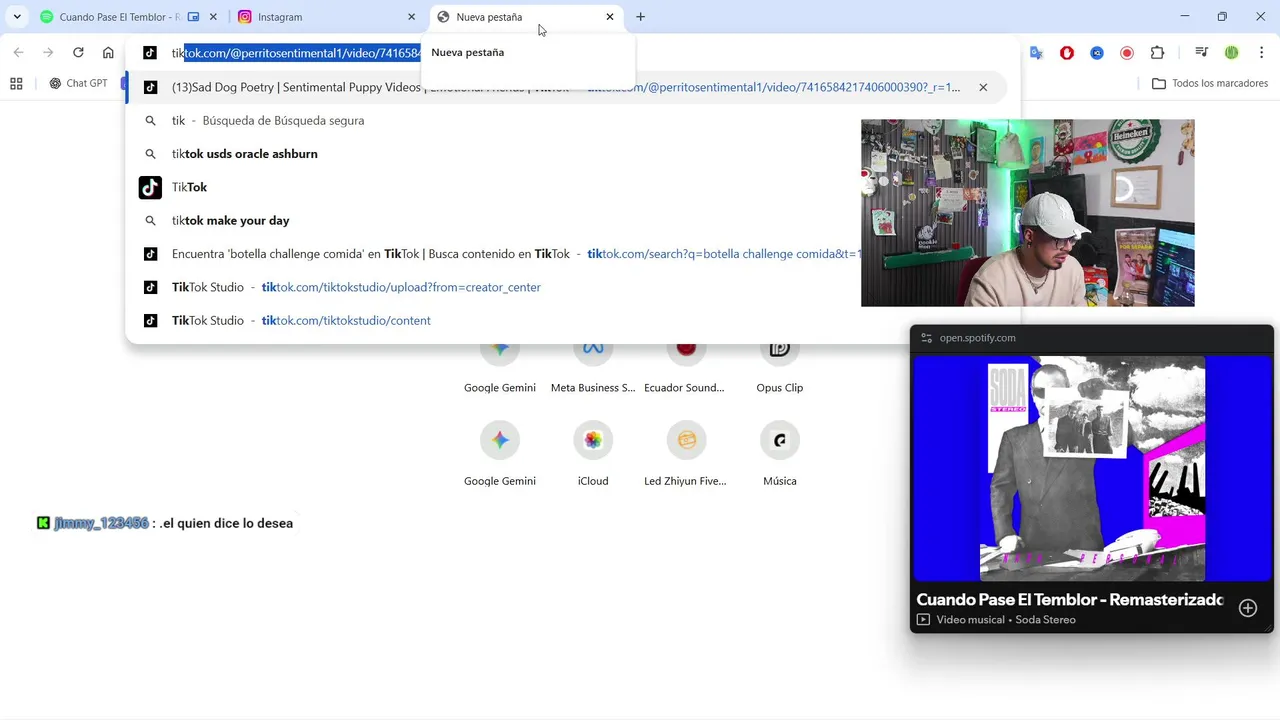Open Google Translate extension
Viewport: 1280px width, 720px height.
pos(1037,53)
